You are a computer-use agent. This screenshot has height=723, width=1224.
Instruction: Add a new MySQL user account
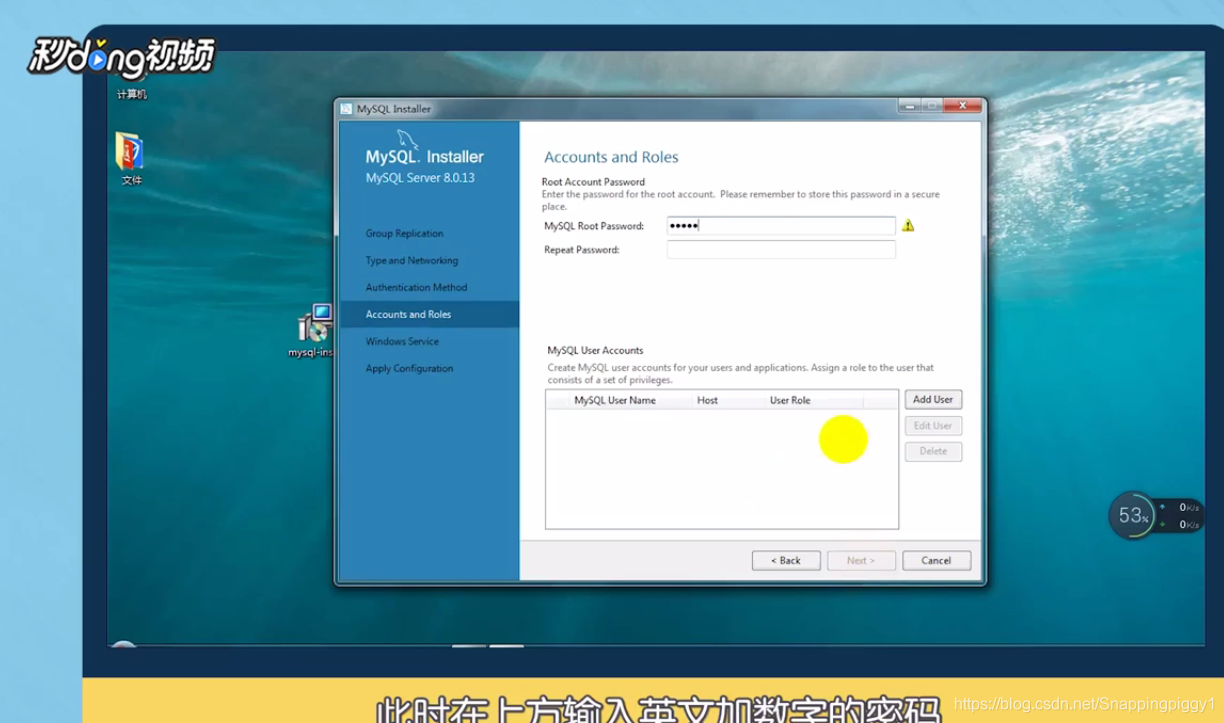click(933, 400)
